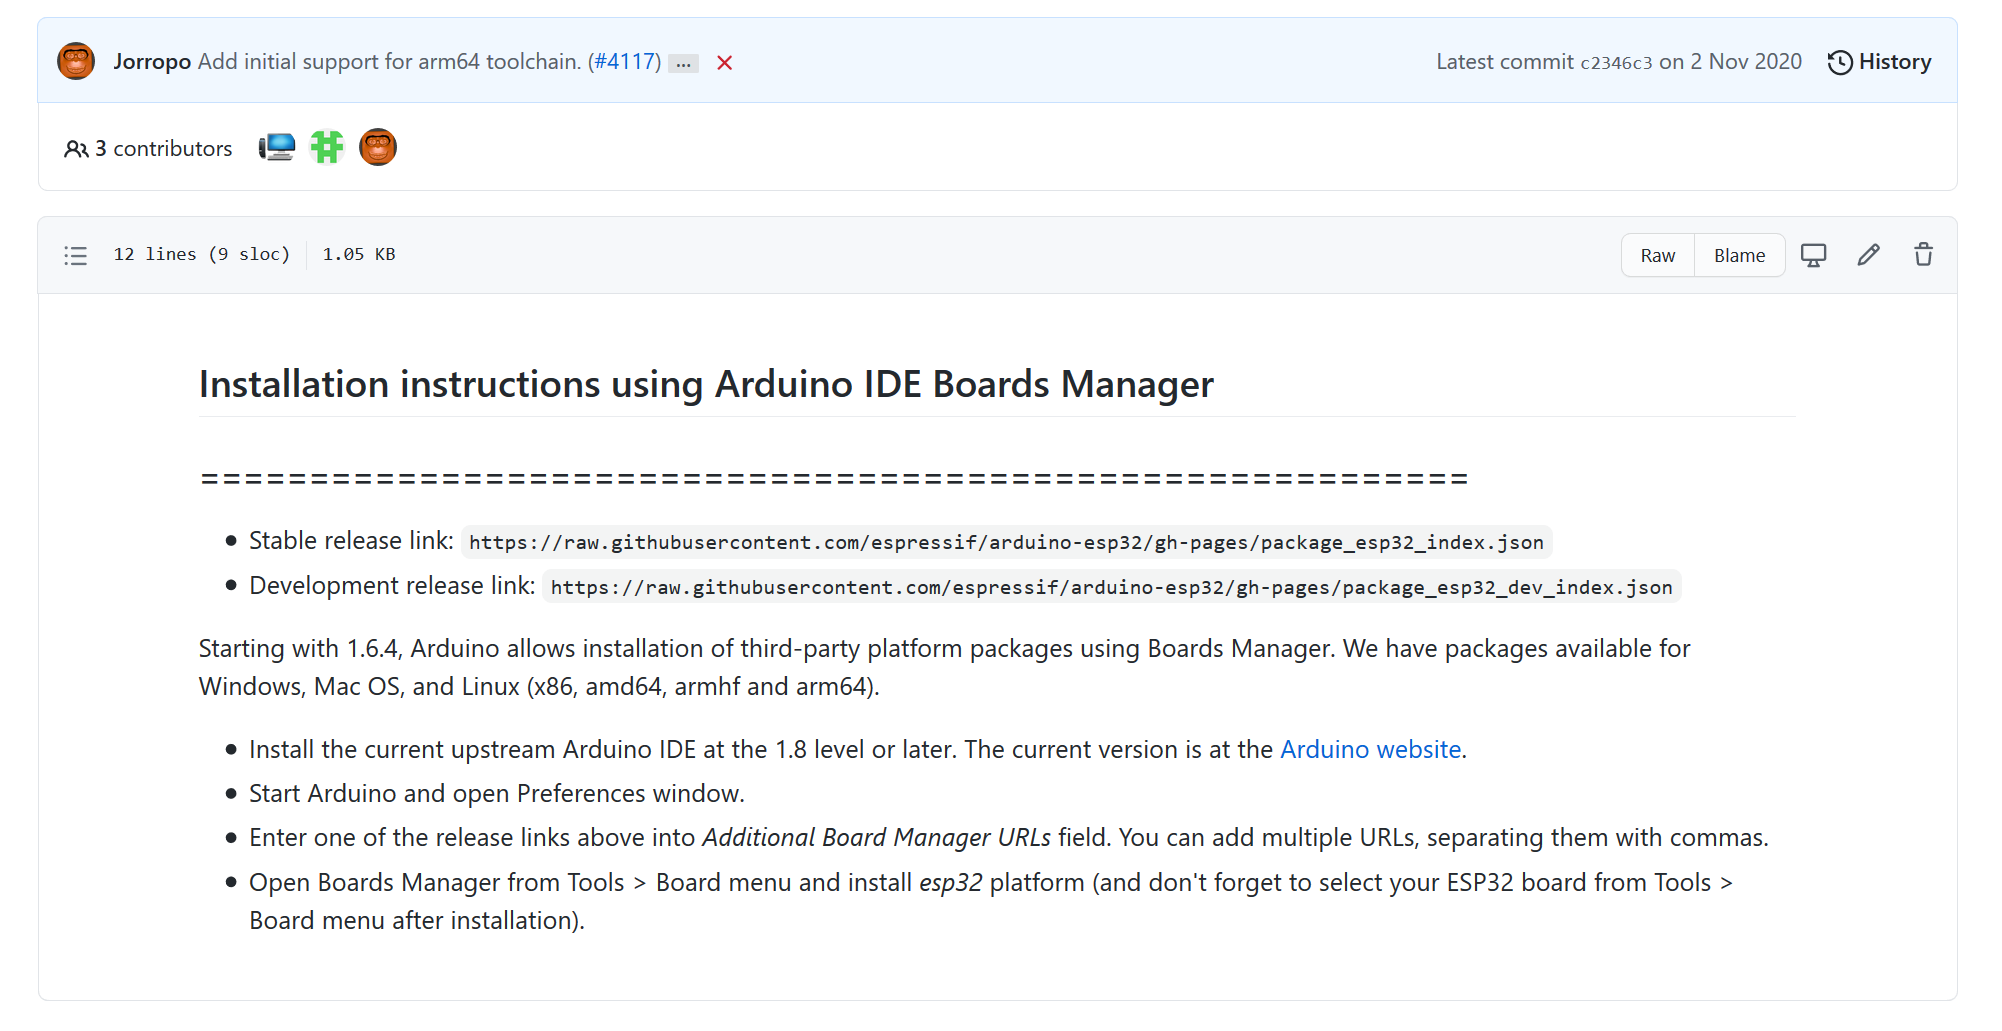This screenshot has width=2002, height=1031.
Task: Open Jorropo author name link
Action: pyautogui.click(x=152, y=61)
